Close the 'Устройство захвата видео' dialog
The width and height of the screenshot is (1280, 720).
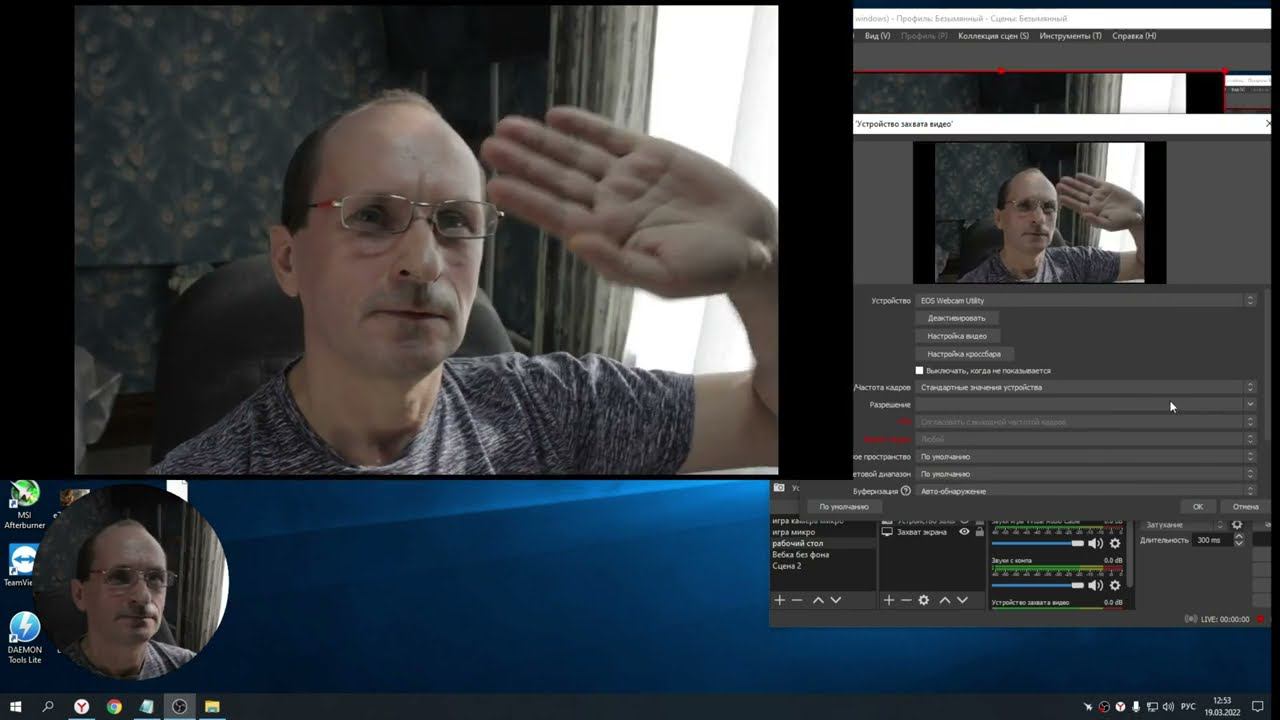1269,124
